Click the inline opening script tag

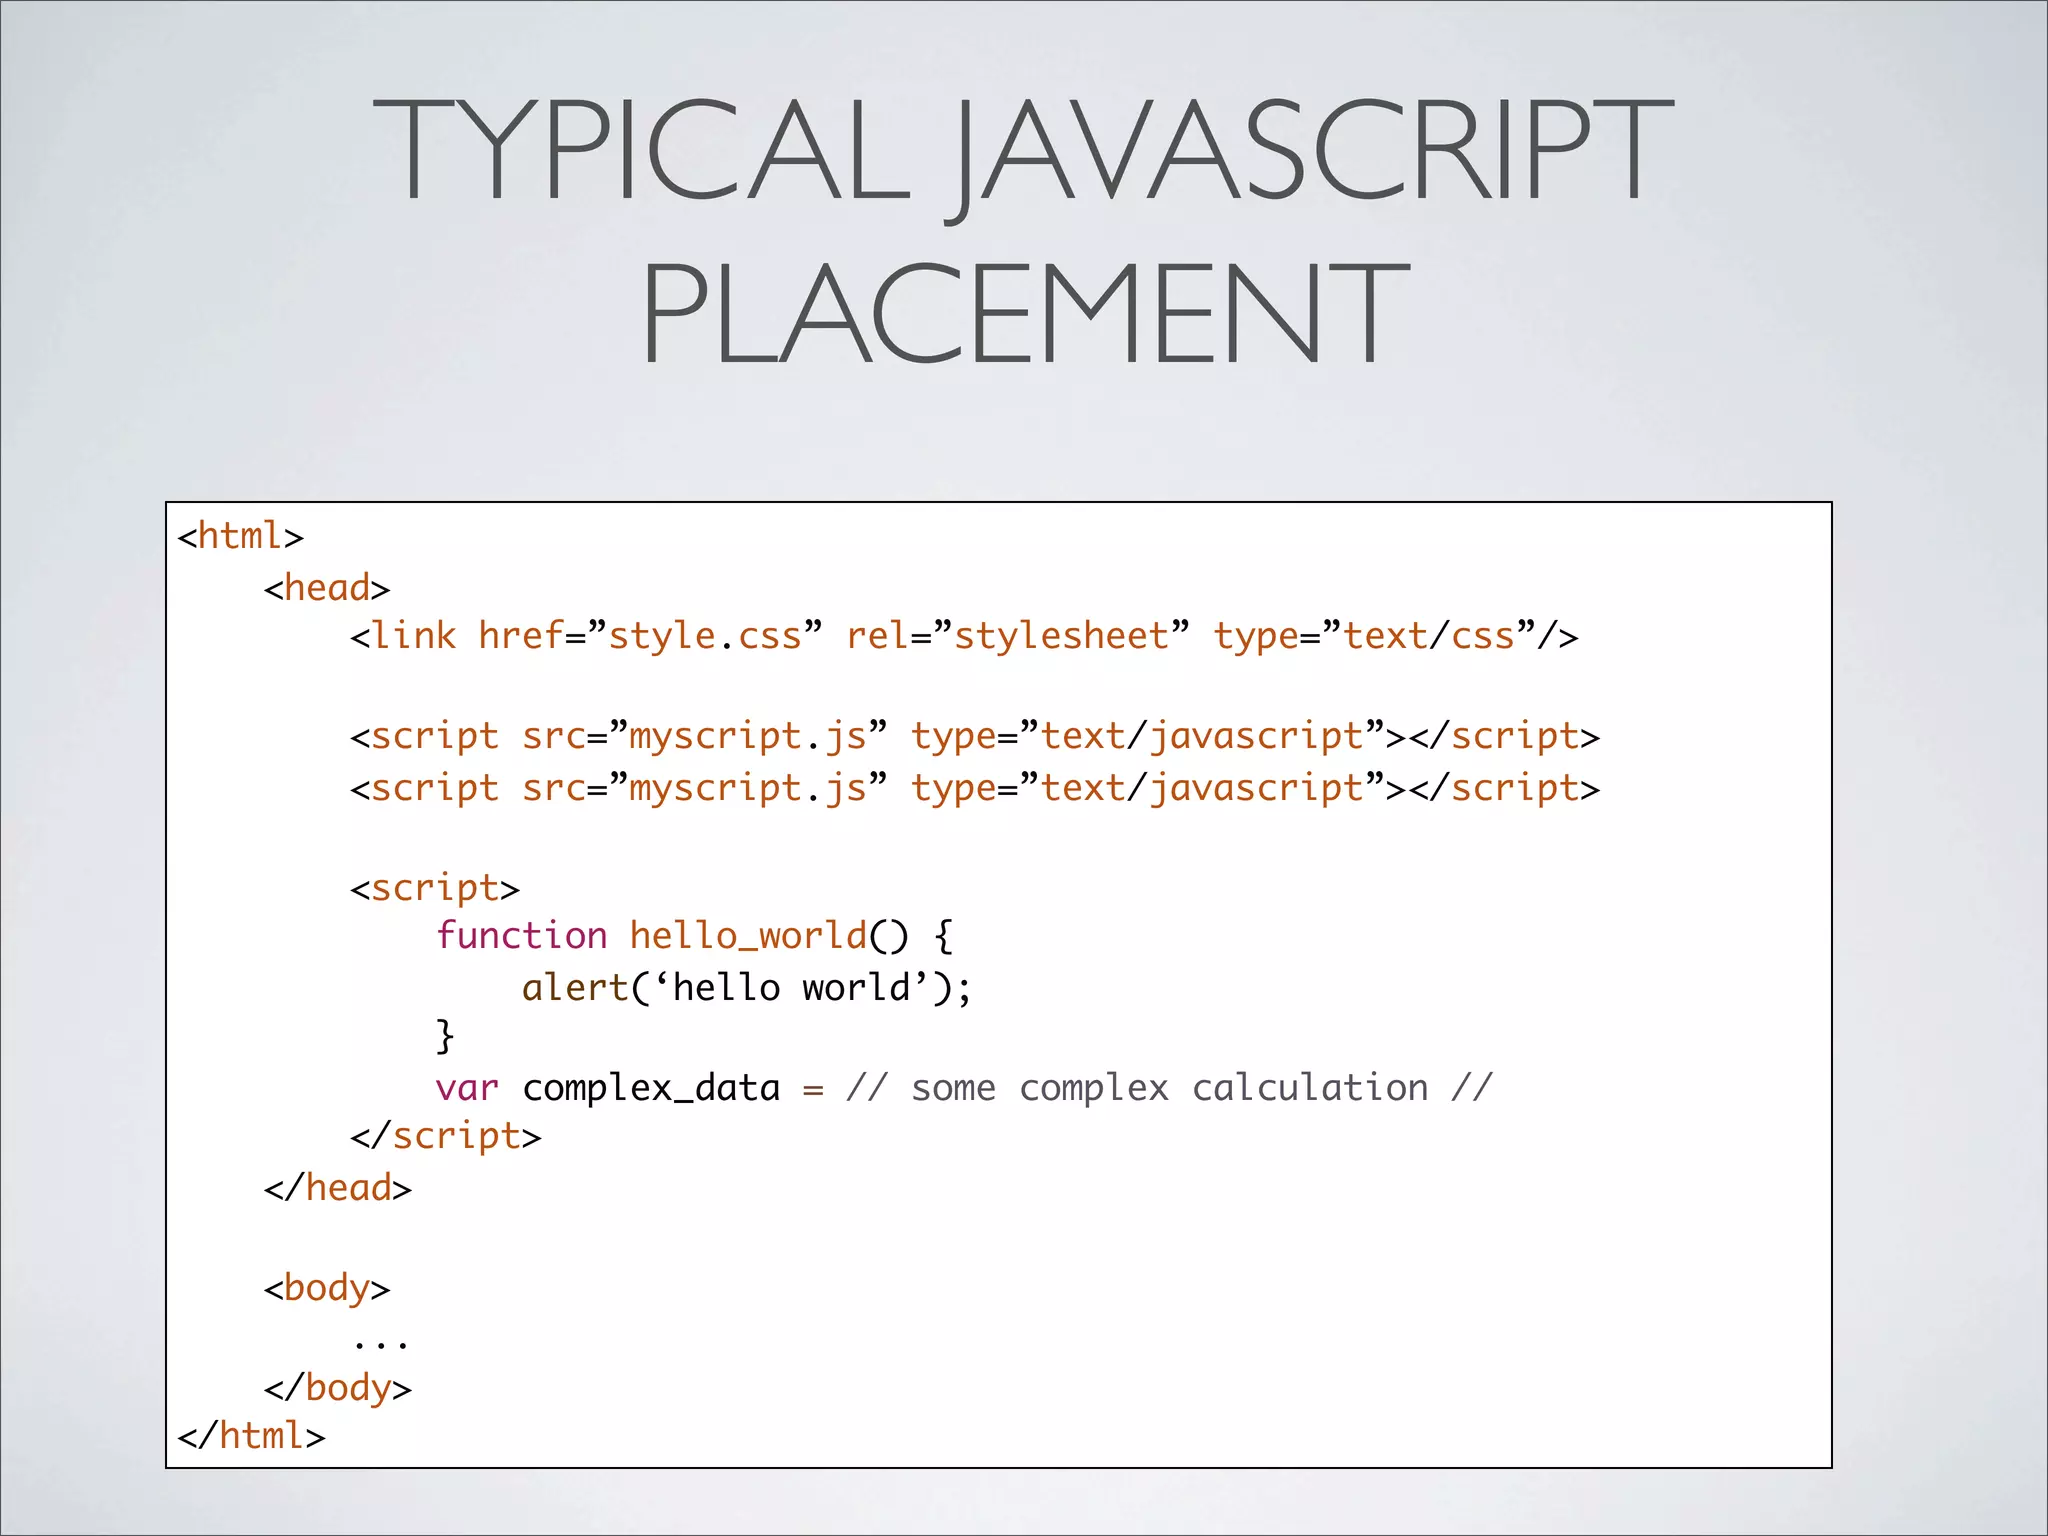click(x=434, y=888)
